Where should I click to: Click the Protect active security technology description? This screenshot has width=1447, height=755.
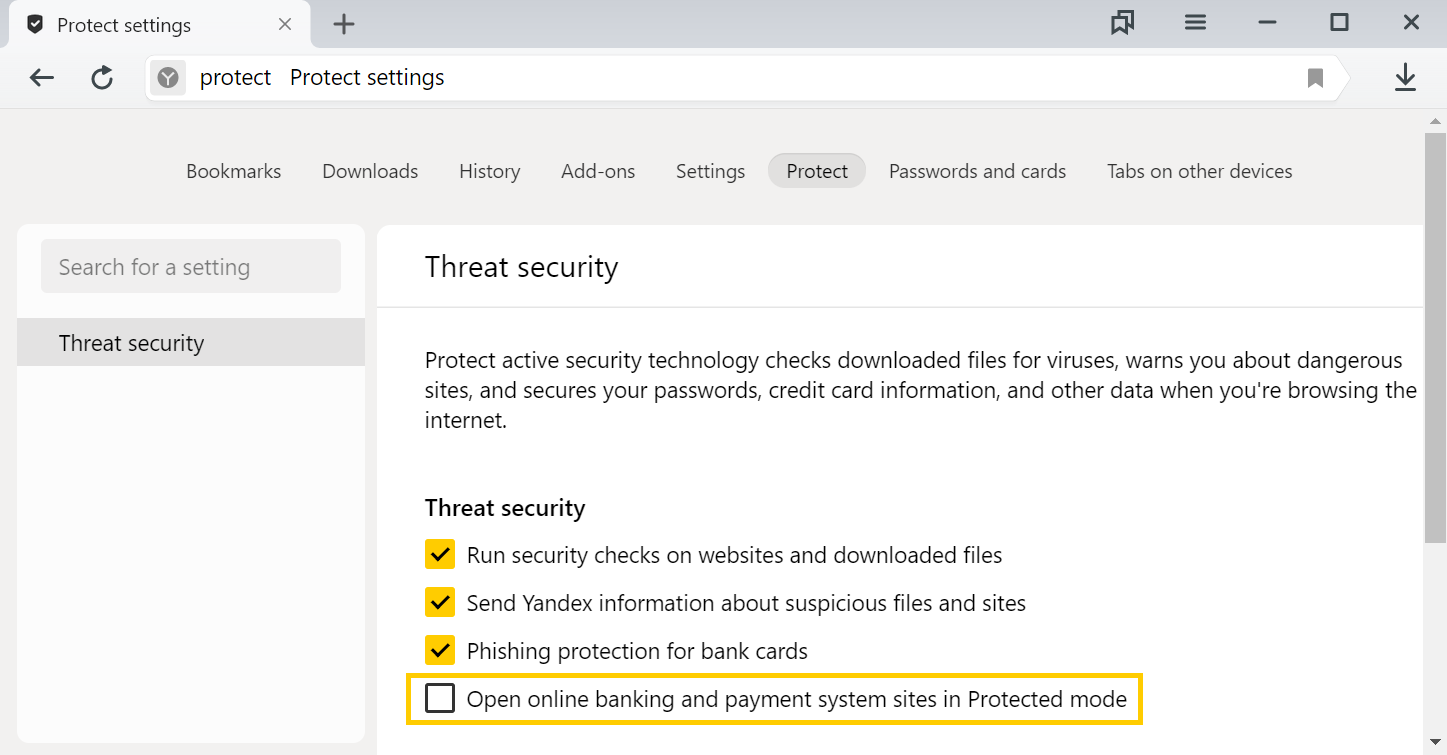click(921, 390)
